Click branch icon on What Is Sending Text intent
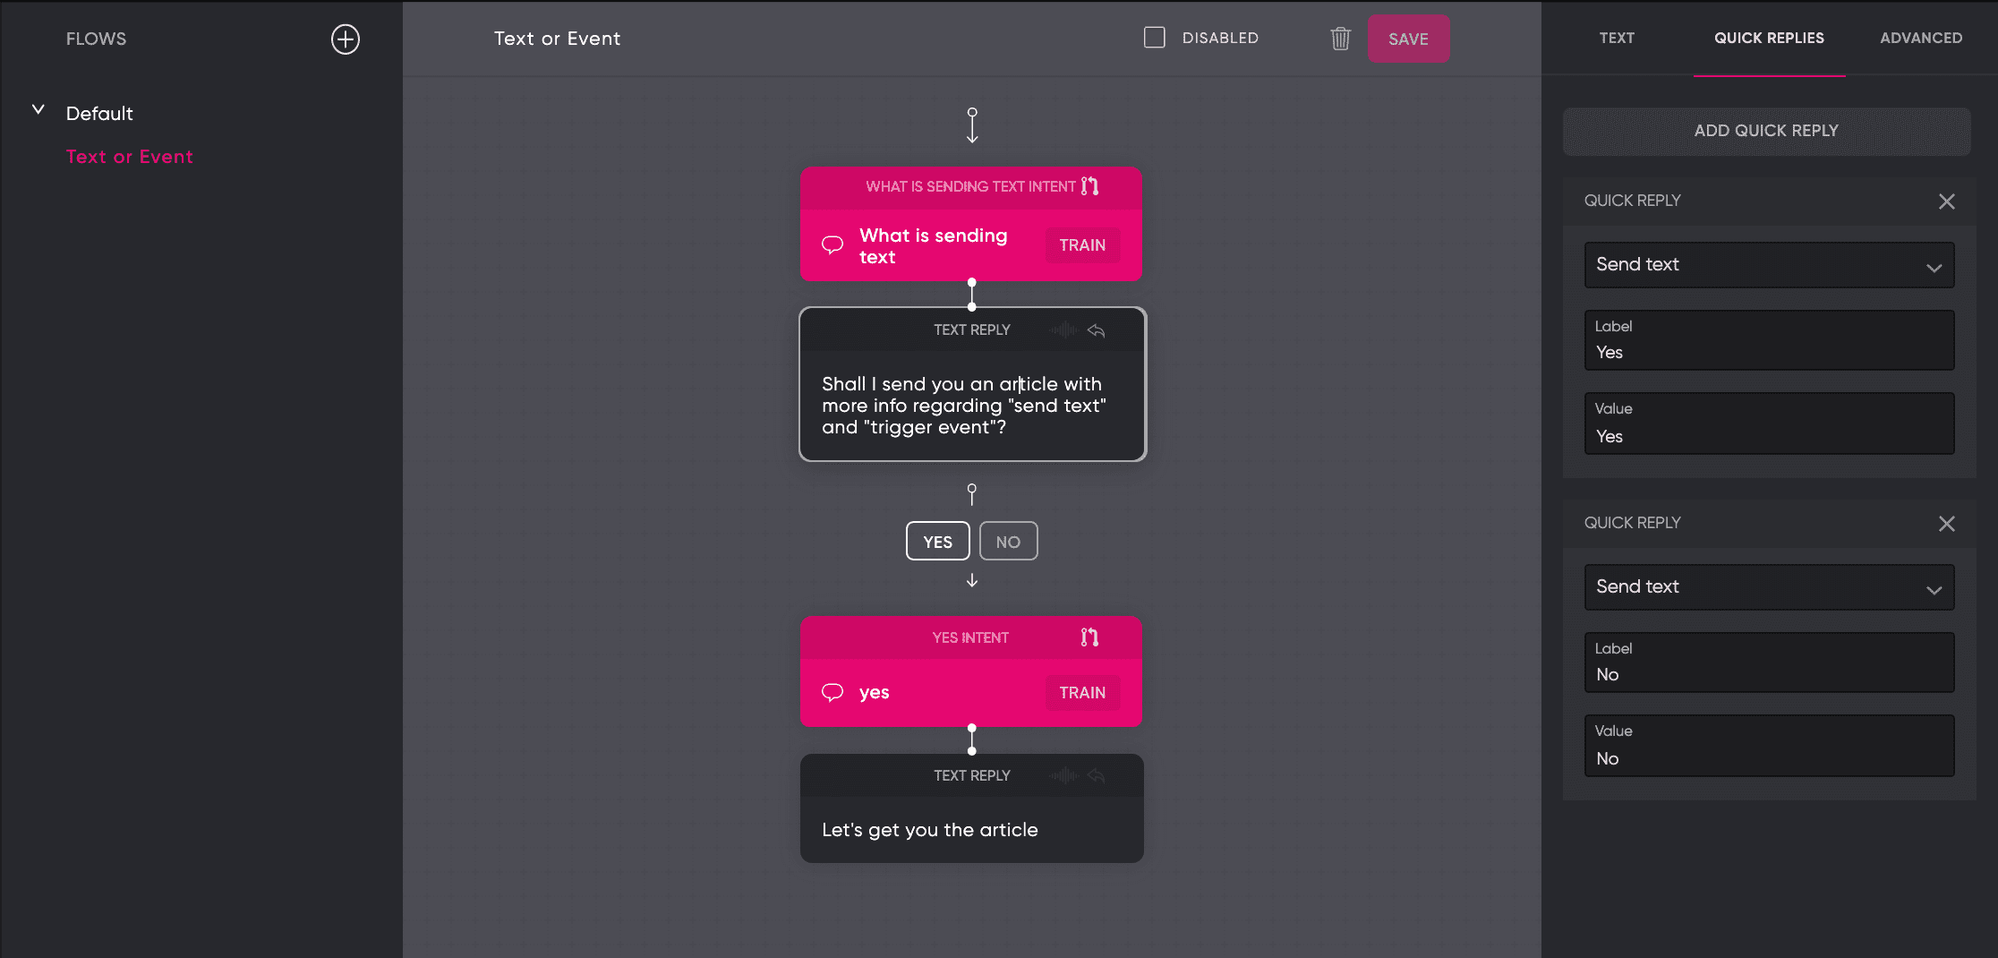 tap(1090, 186)
